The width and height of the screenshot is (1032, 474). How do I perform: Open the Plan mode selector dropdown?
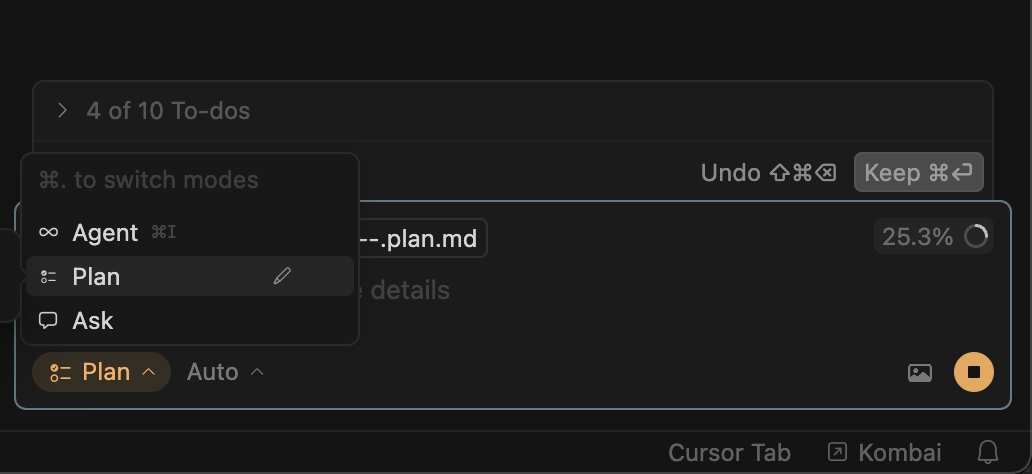[x=102, y=372]
